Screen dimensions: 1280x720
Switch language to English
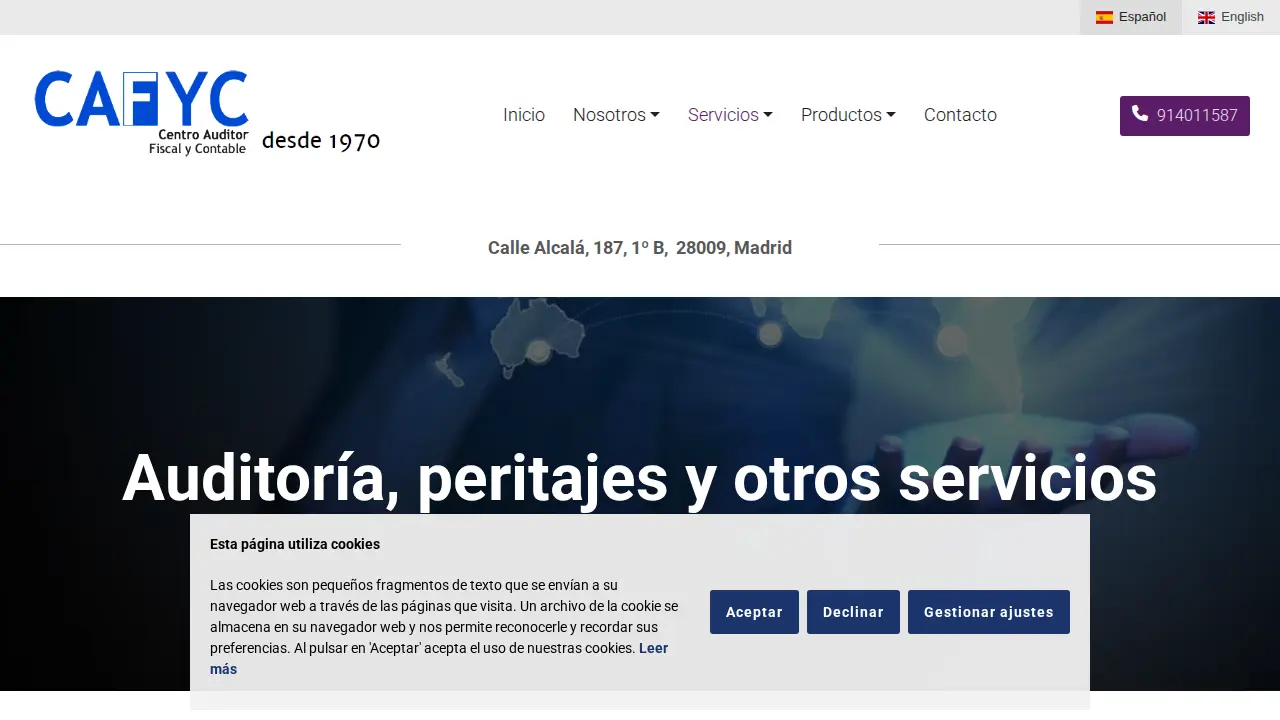pos(1231,17)
